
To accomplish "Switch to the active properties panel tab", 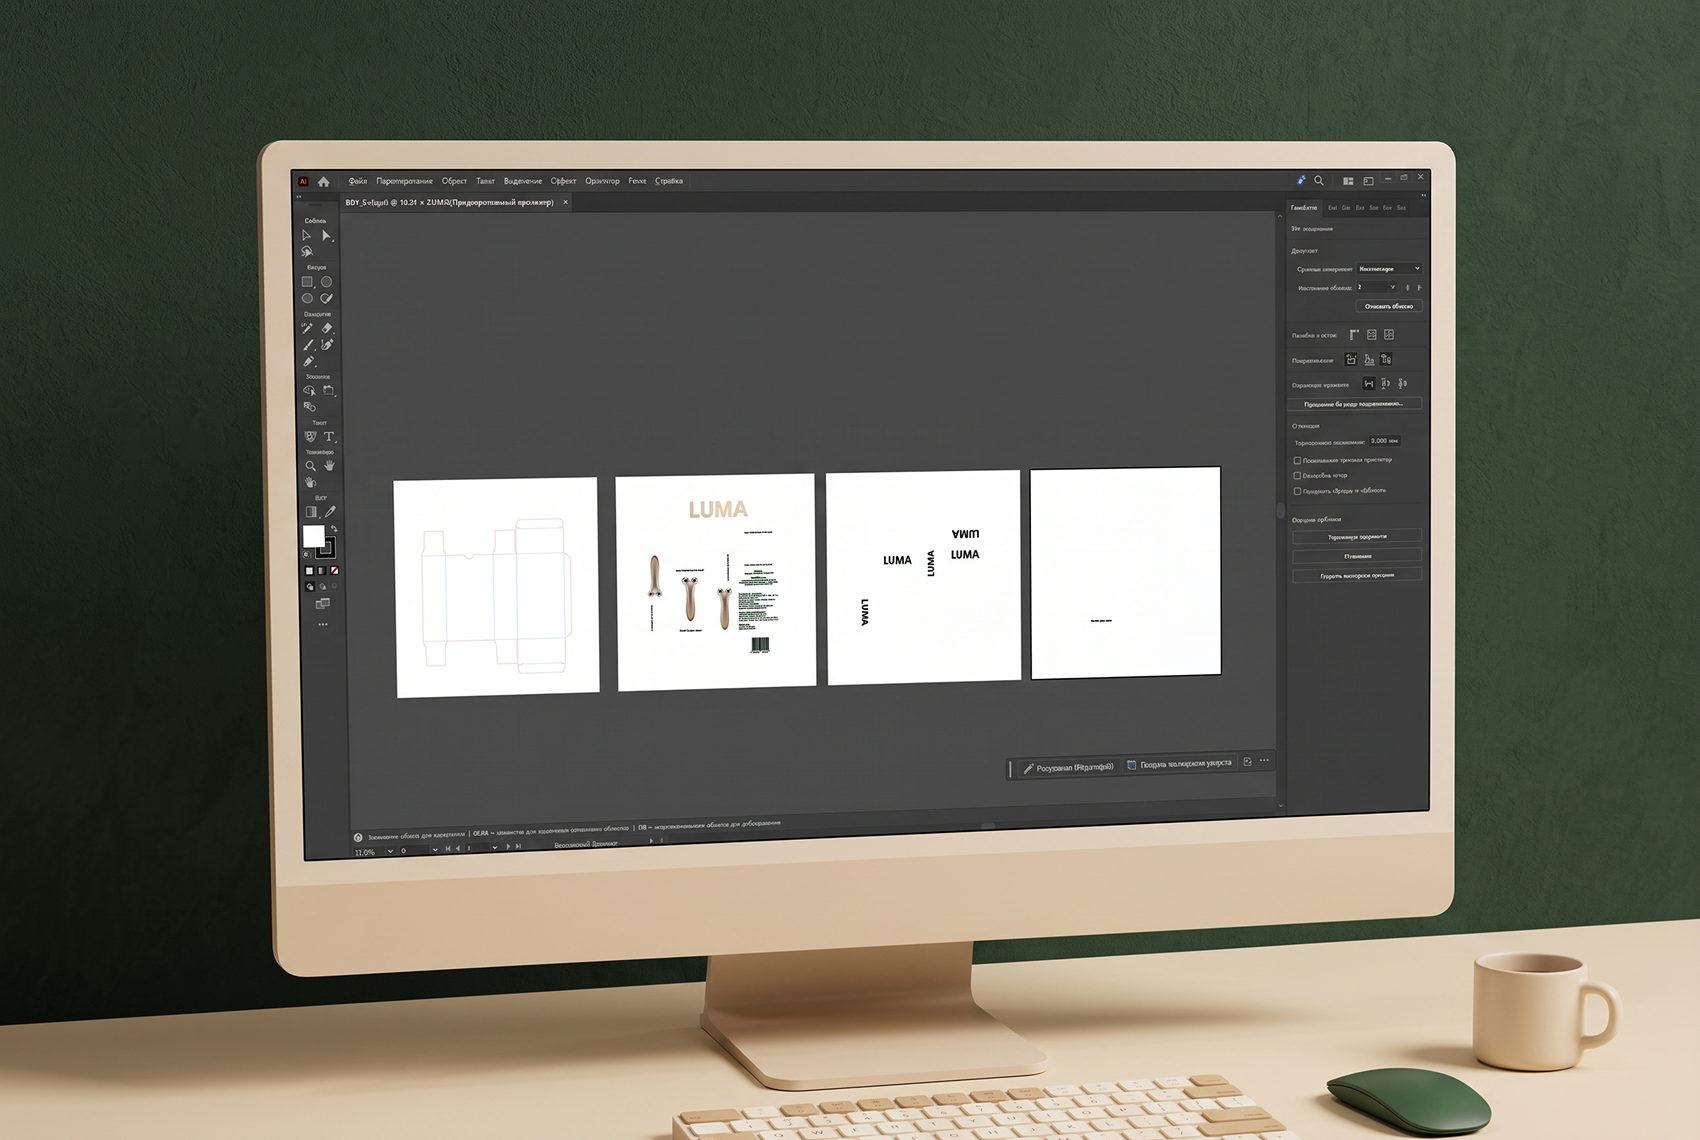I will 1304,208.
